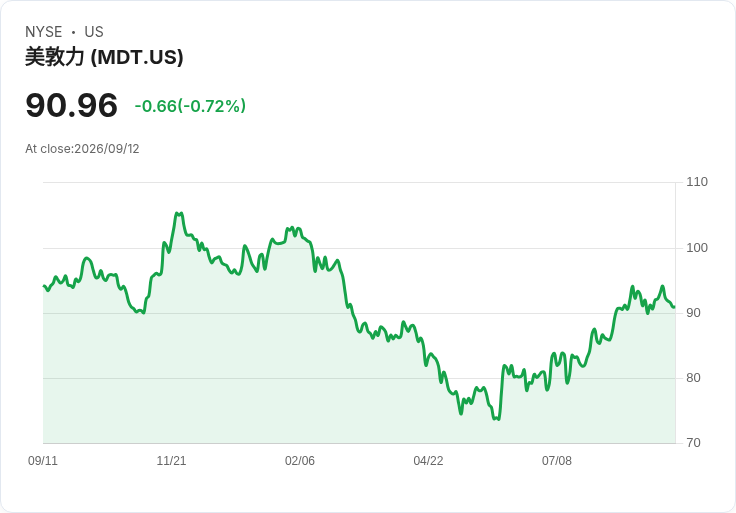Click the 11/21 date axis label
This screenshot has height=513, width=736.
[171, 461]
